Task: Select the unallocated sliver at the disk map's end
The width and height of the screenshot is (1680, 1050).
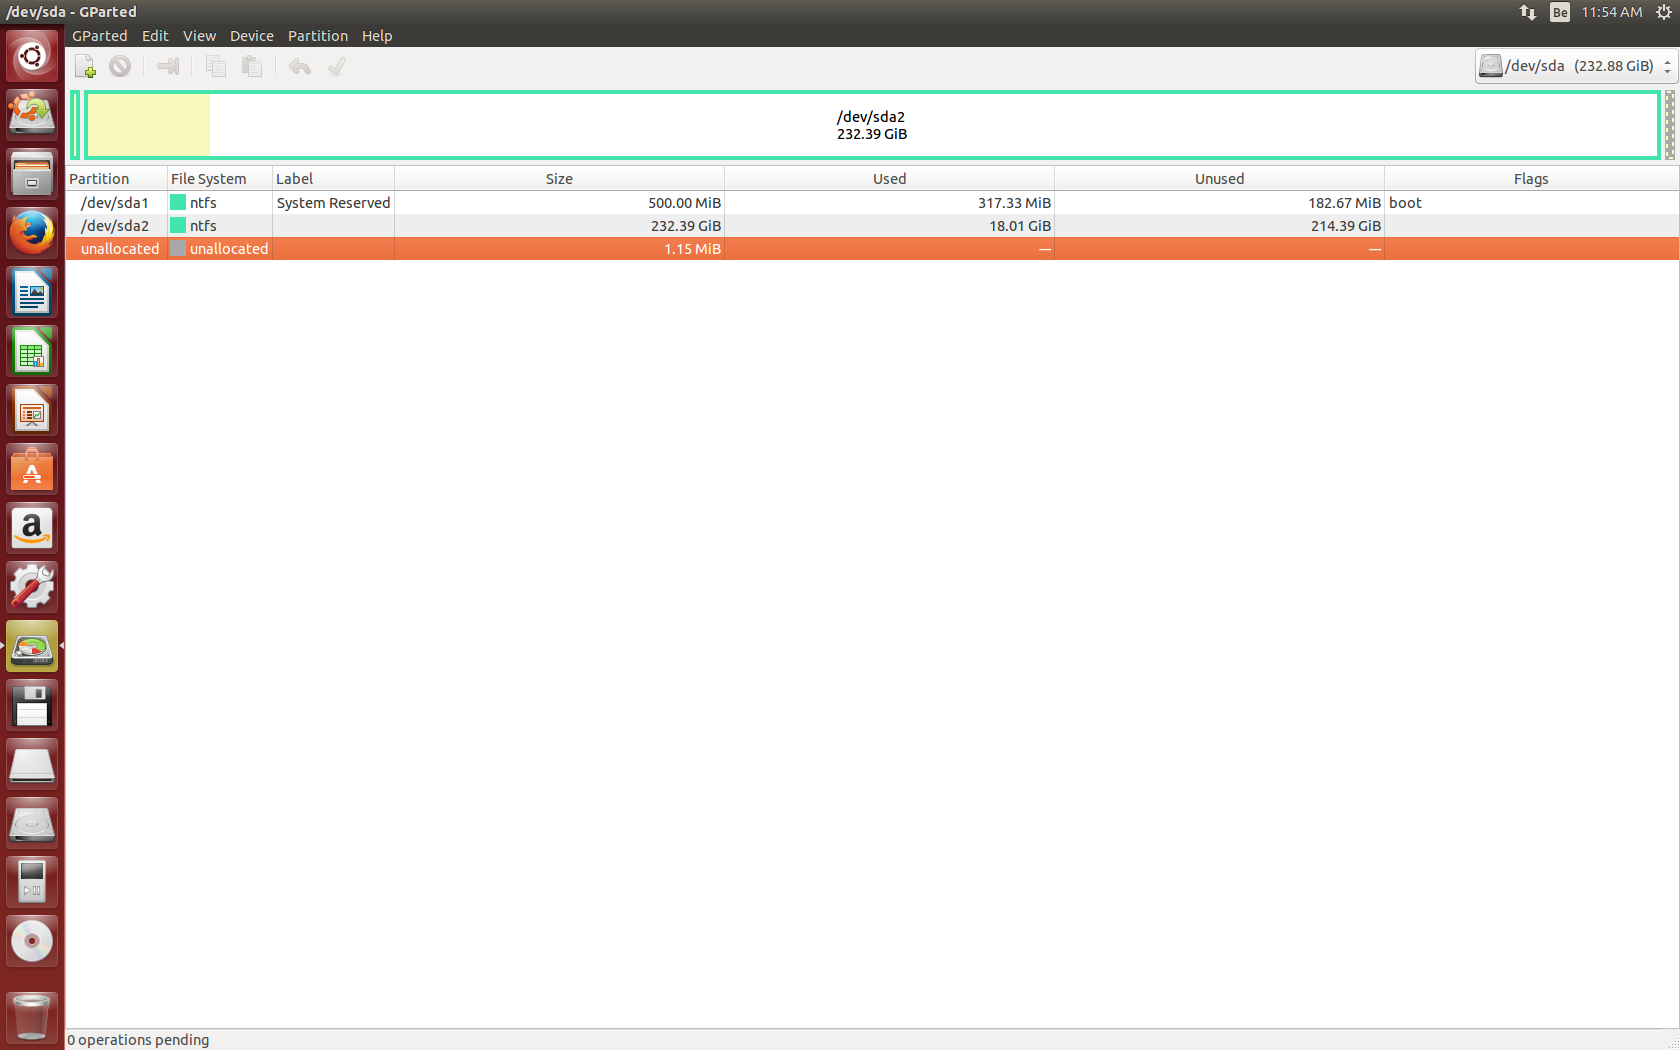Action: 1670,125
